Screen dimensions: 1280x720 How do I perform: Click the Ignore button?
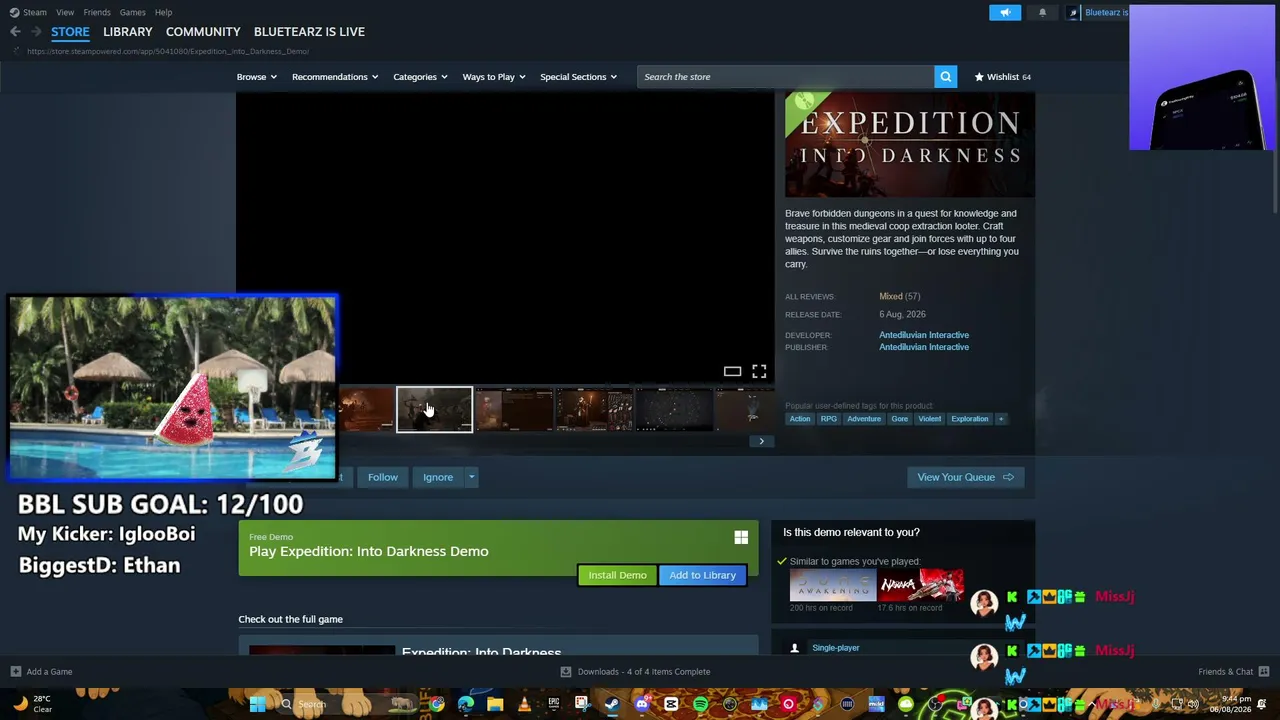(x=438, y=477)
